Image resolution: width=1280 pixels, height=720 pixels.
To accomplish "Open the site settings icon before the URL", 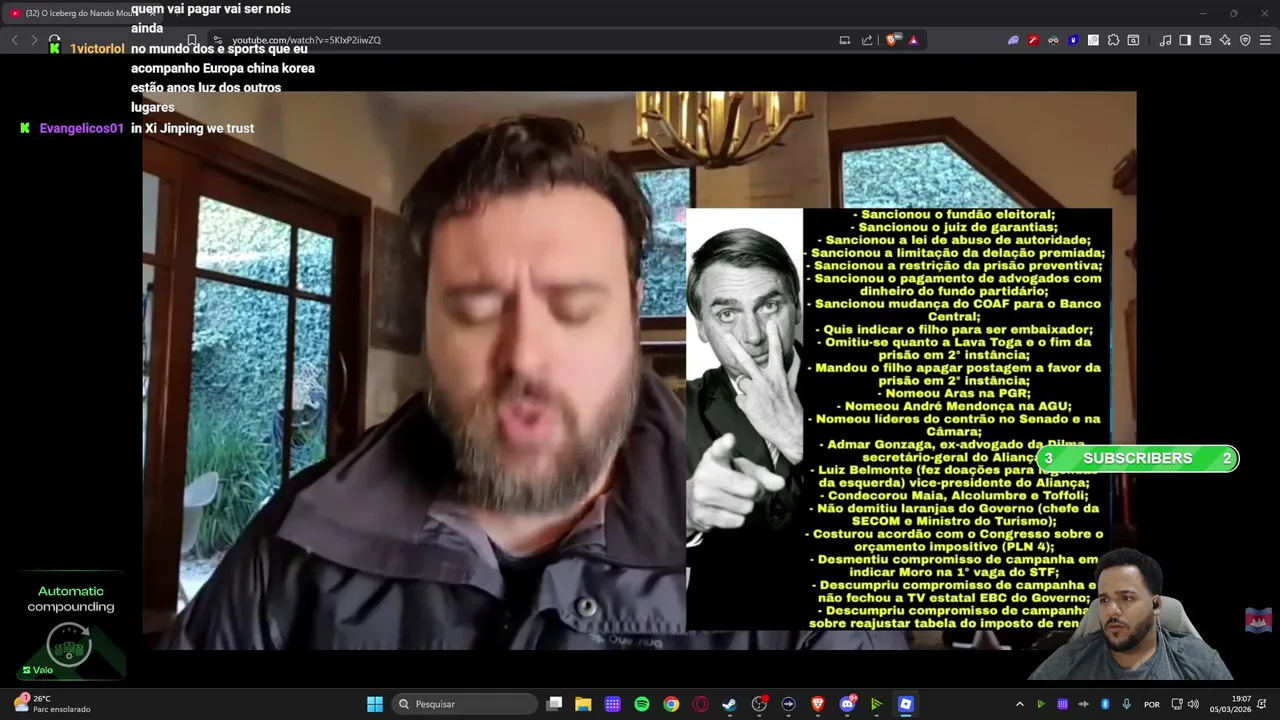I will [x=218, y=40].
